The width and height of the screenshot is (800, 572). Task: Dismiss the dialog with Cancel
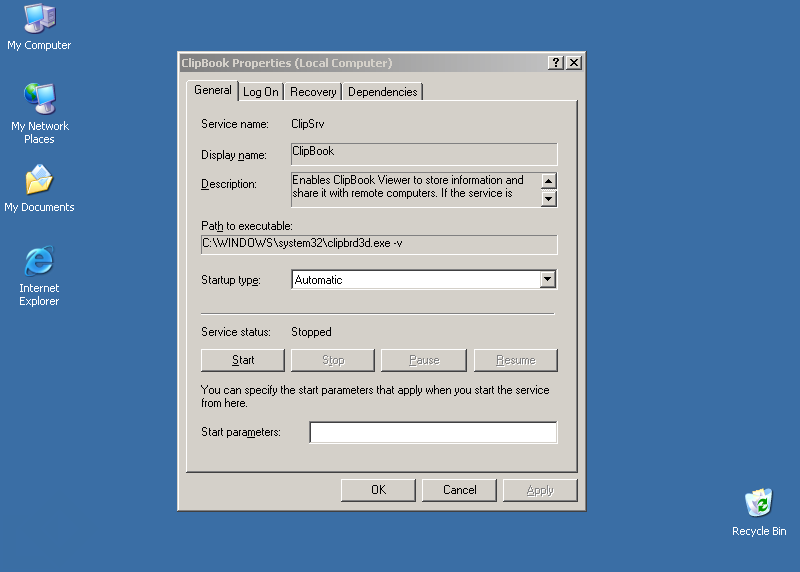pos(459,490)
